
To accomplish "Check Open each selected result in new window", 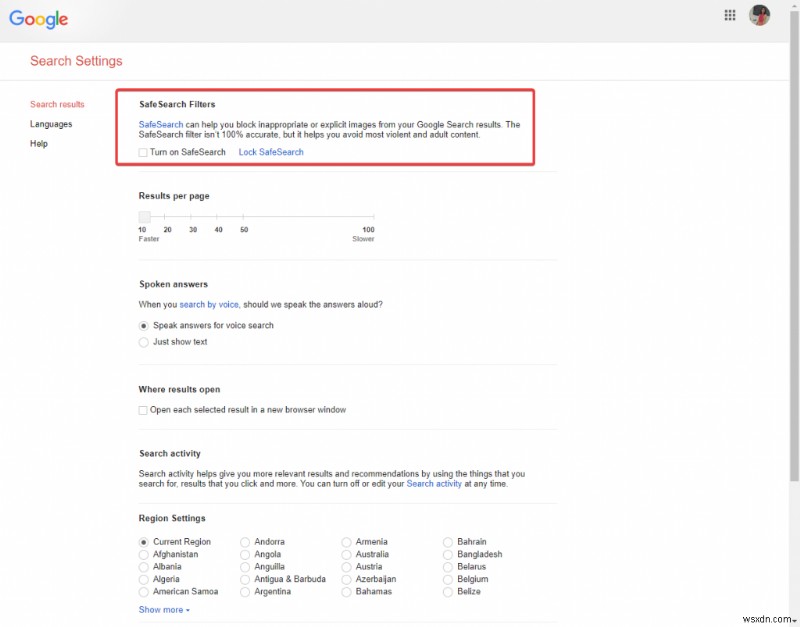I will point(142,409).
